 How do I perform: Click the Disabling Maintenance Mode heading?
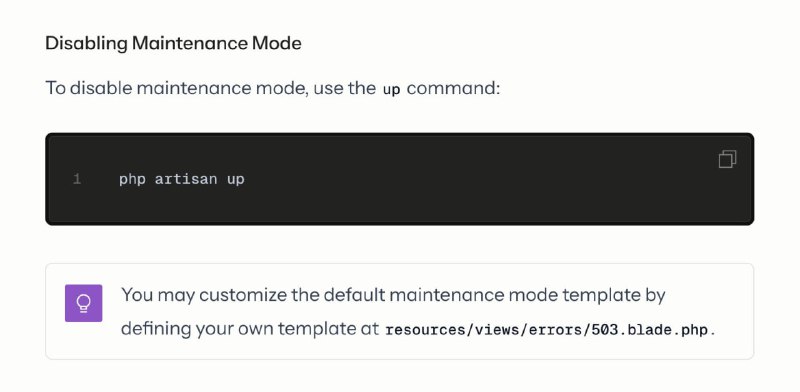pyautogui.click(x=173, y=43)
